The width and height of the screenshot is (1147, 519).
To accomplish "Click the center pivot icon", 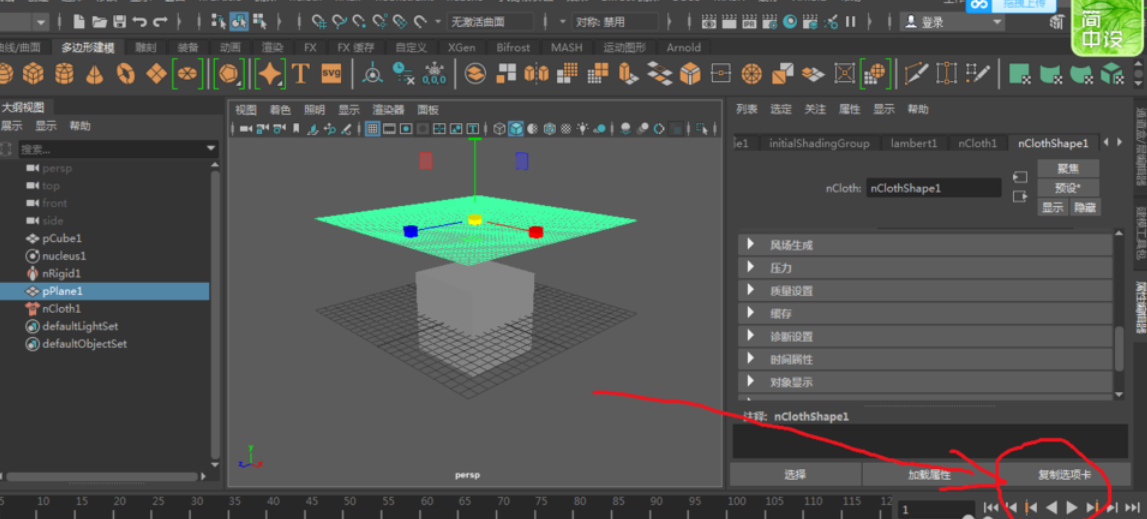I will click(372, 73).
